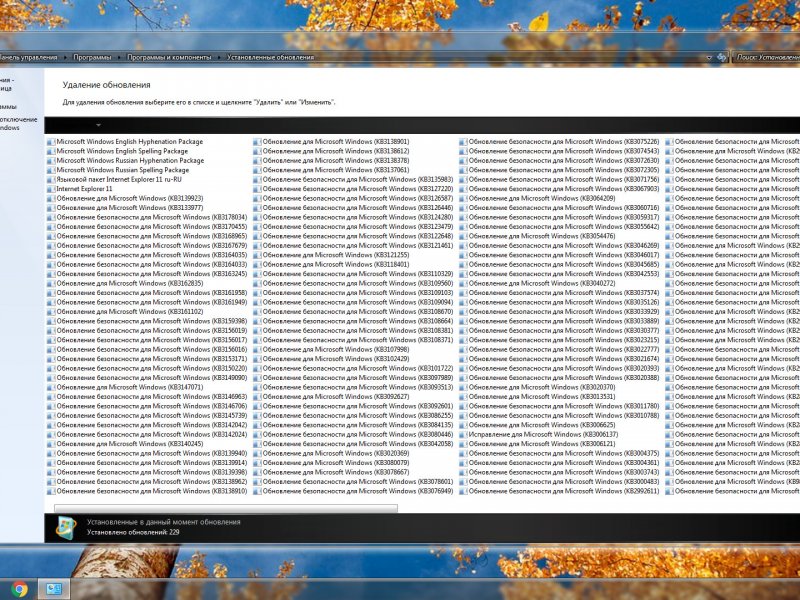The width and height of the screenshot is (800, 600).
Task: Click the icon beside Microsoft Windows Russian Spelling Package
Action: [51, 170]
